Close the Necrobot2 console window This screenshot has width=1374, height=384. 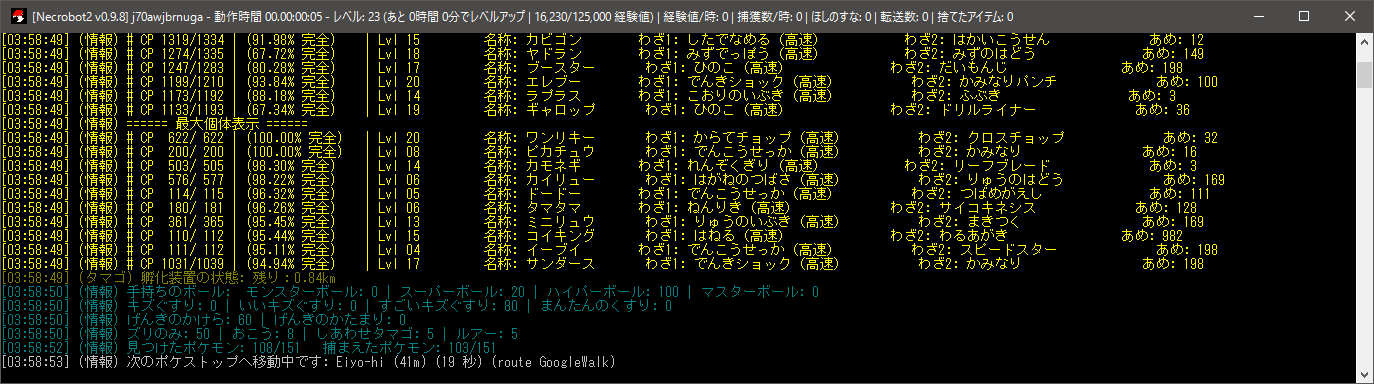1350,16
